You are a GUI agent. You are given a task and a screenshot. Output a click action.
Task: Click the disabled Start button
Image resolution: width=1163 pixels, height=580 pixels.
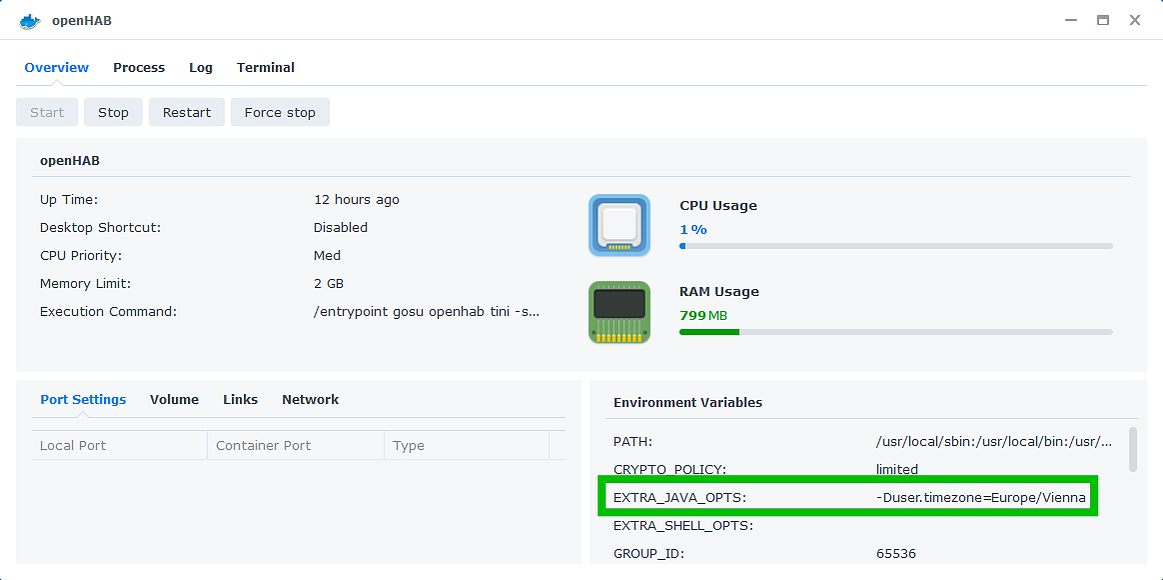[47, 112]
